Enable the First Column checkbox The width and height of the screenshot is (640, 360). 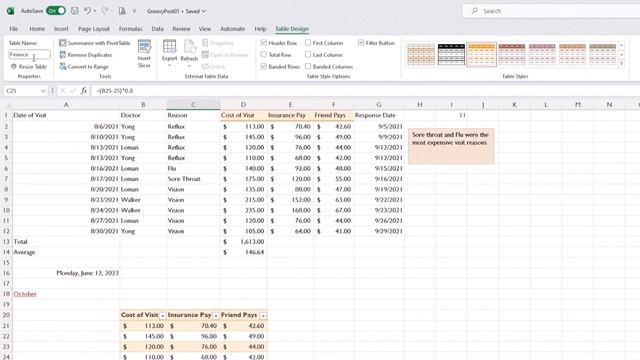point(308,42)
